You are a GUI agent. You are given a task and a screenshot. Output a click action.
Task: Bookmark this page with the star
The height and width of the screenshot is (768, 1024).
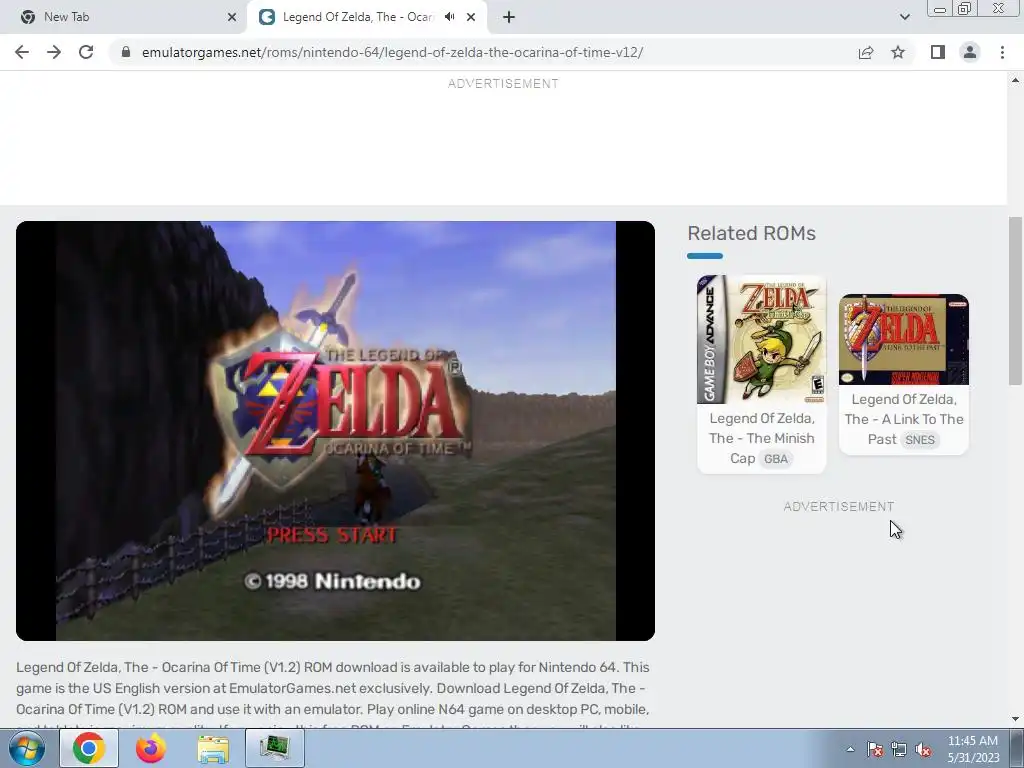coord(898,52)
